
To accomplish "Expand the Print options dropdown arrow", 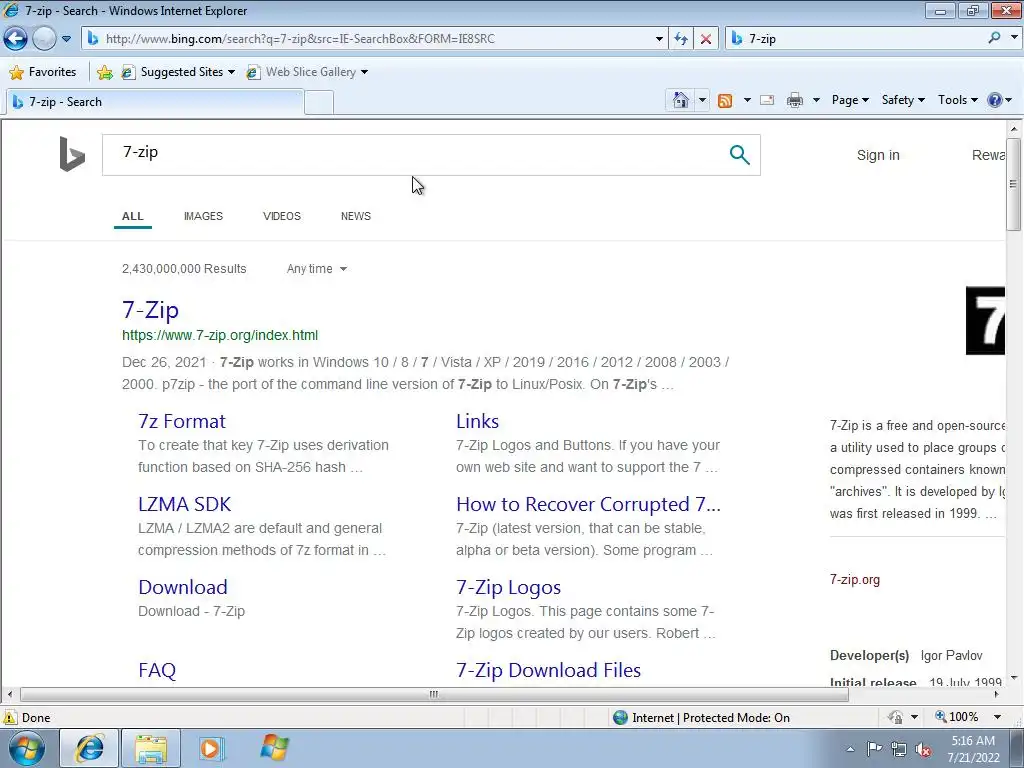I will point(816,100).
